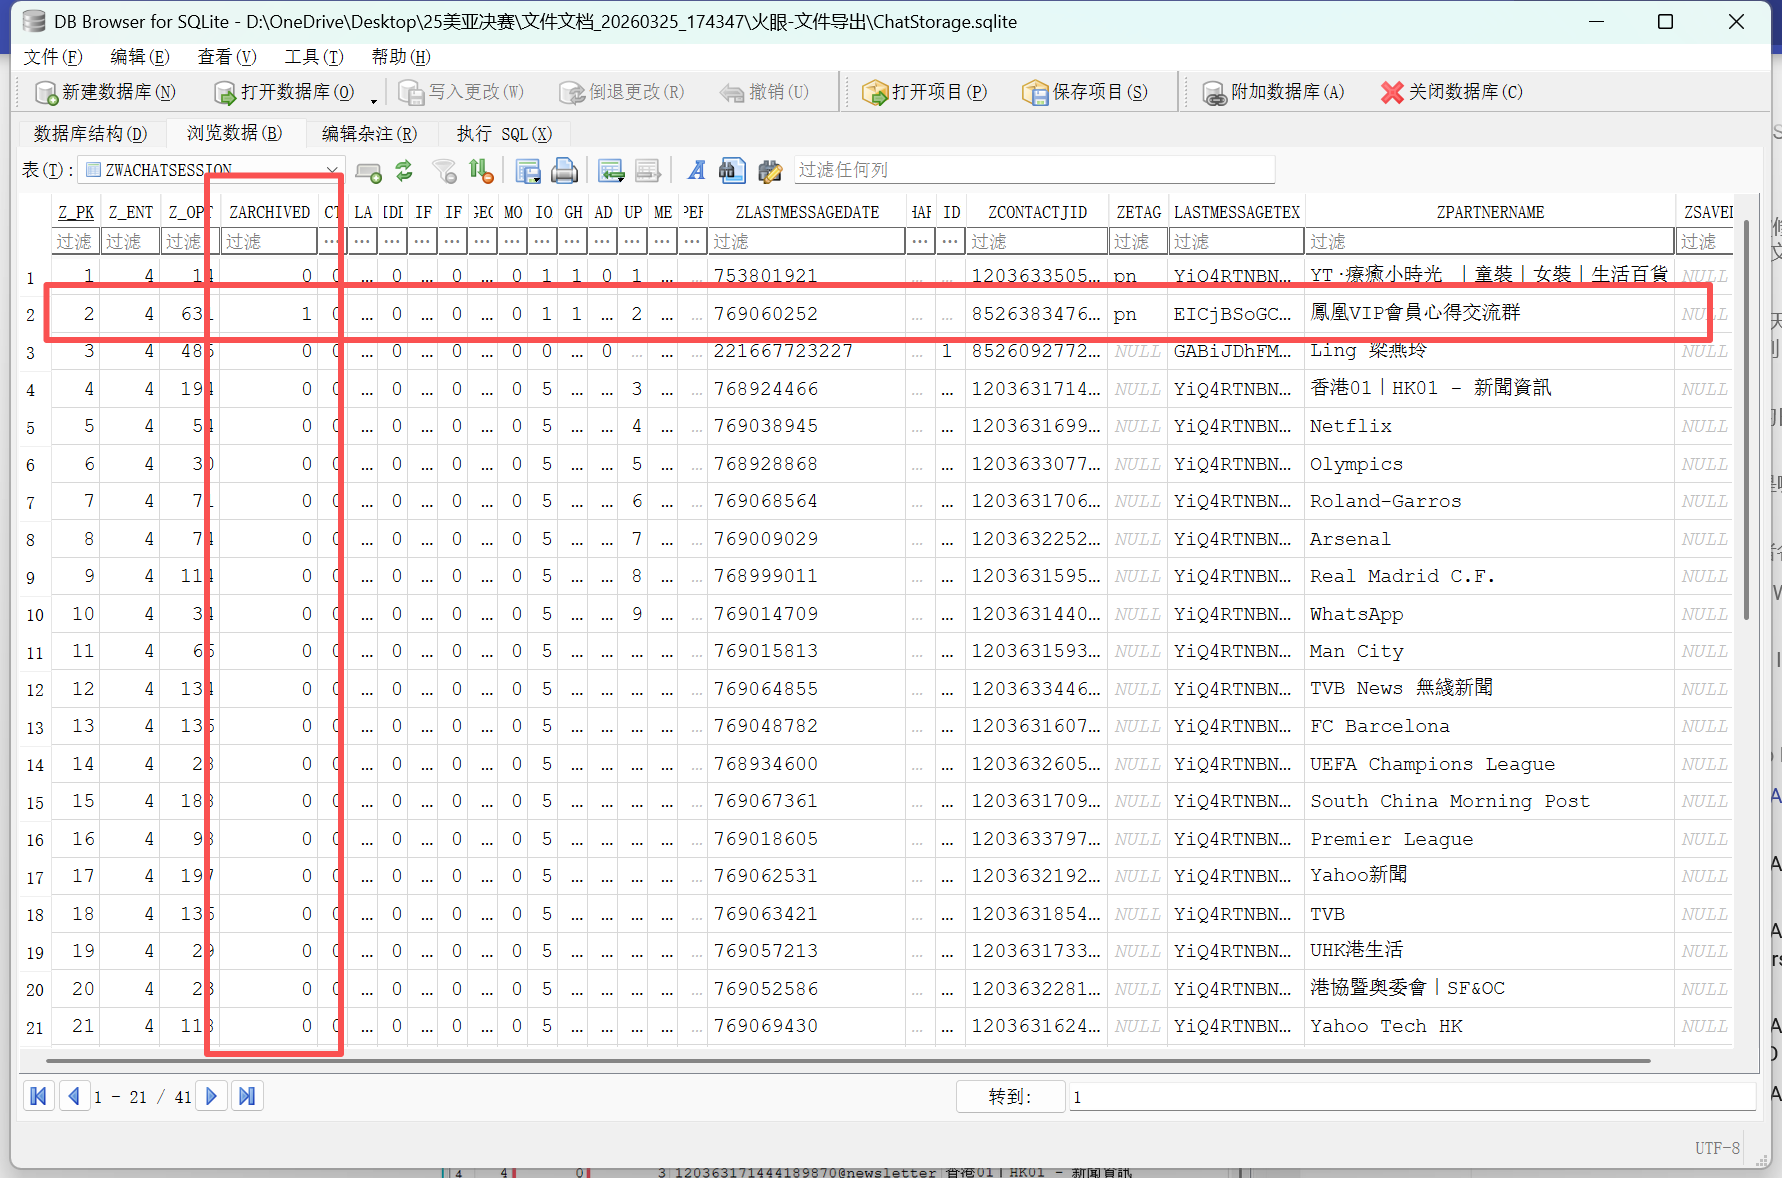Switch to the 编辑杂注(R) tab

point(369,134)
